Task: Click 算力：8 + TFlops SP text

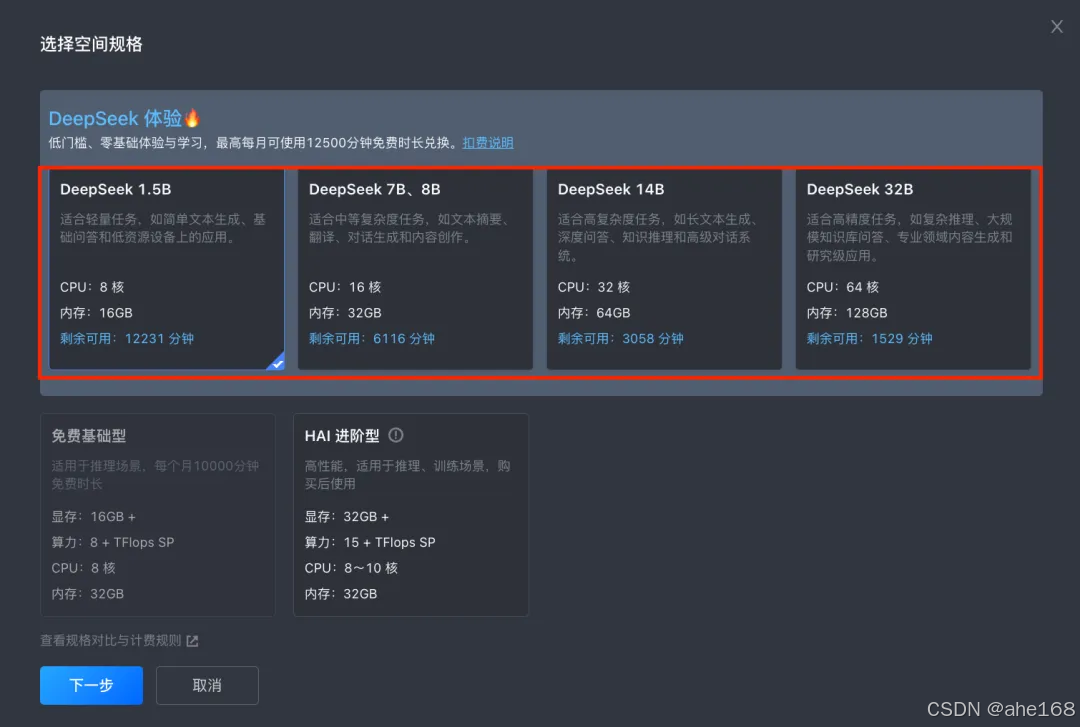Action: [x=112, y=542]
